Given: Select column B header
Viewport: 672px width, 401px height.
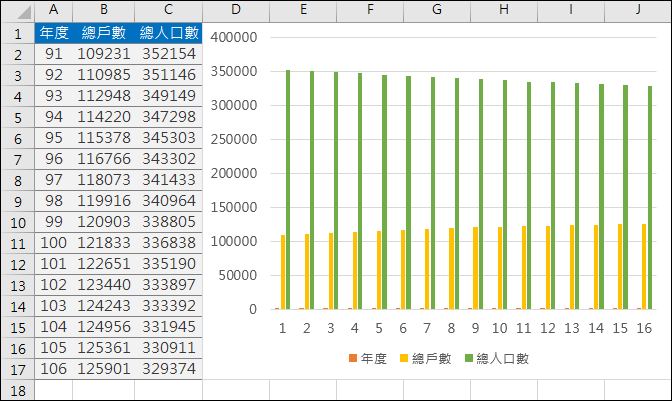Looking at the screenshot, I should (104, 11).
